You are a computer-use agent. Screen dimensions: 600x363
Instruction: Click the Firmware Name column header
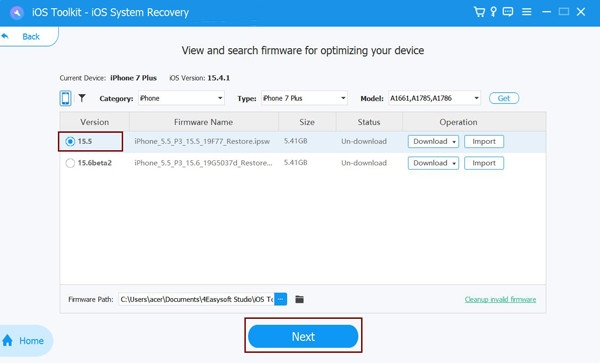point(204,122)
